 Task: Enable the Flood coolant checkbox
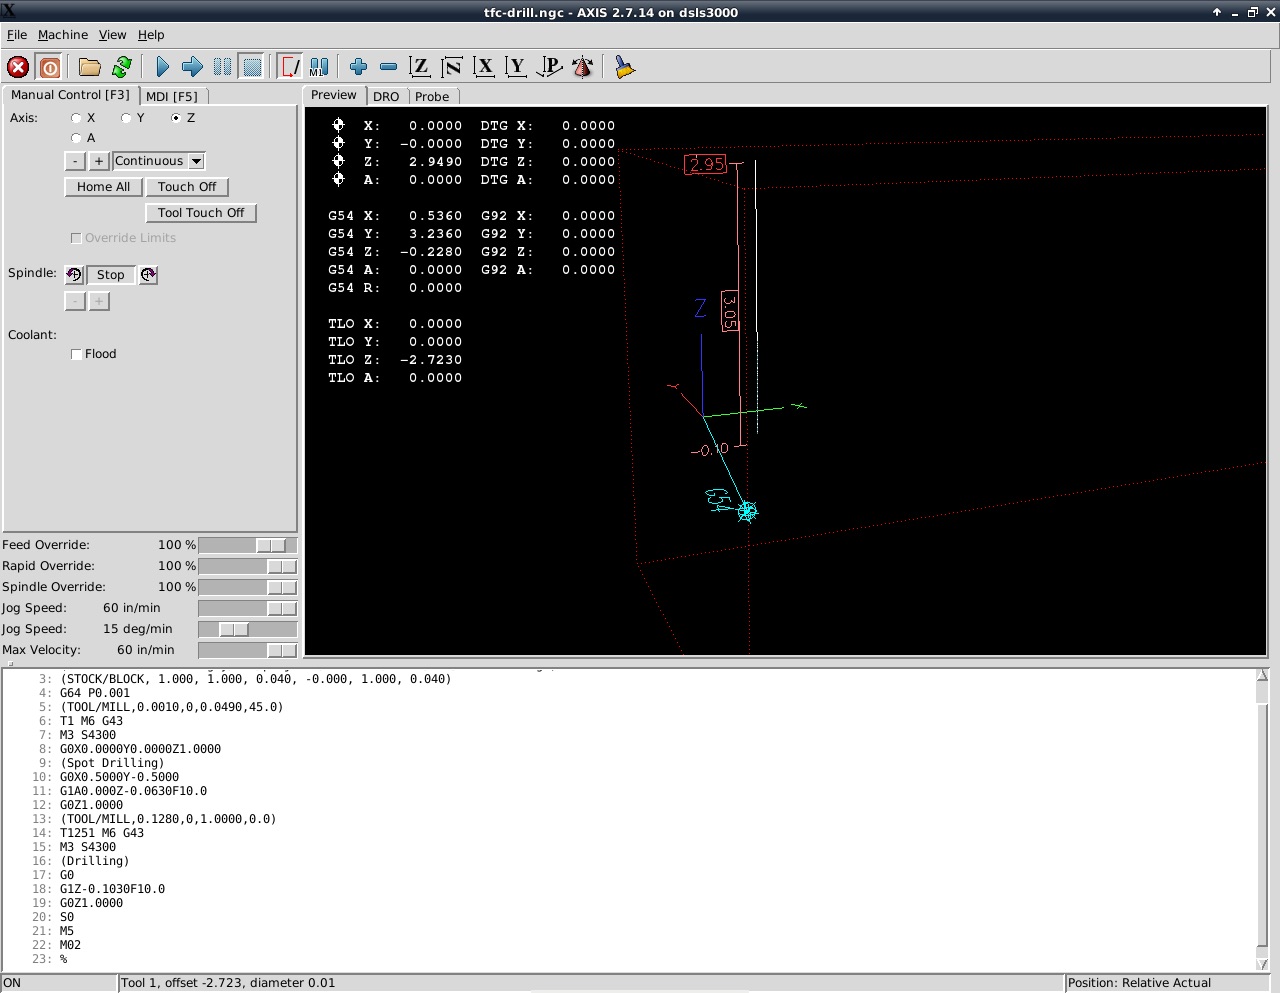pos(76,354)
